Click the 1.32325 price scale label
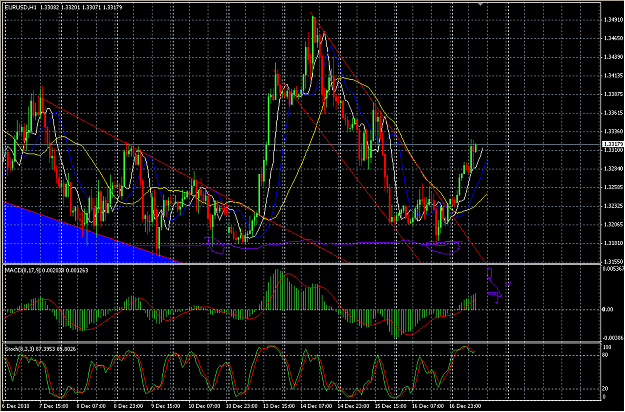 tap(612, 206)
